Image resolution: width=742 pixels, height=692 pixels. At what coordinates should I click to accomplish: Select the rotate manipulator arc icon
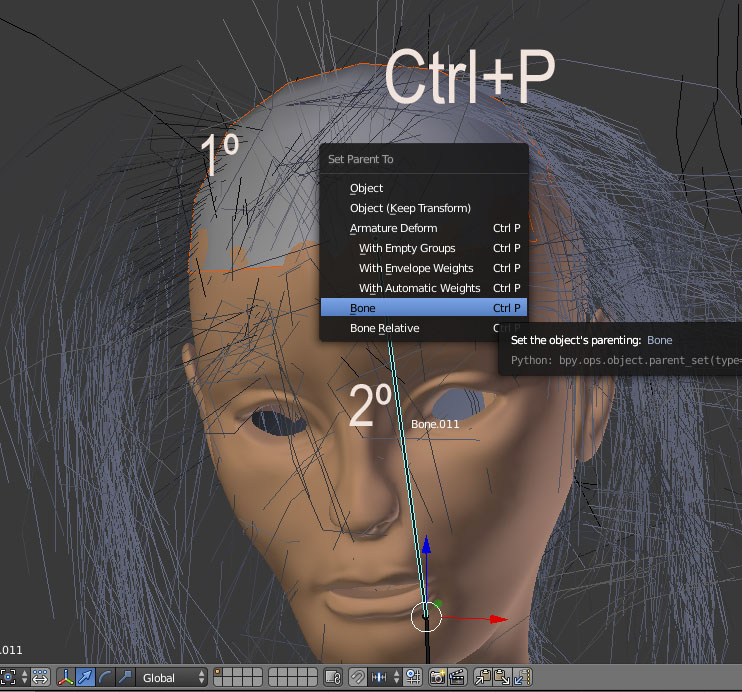tap(105, 678)
